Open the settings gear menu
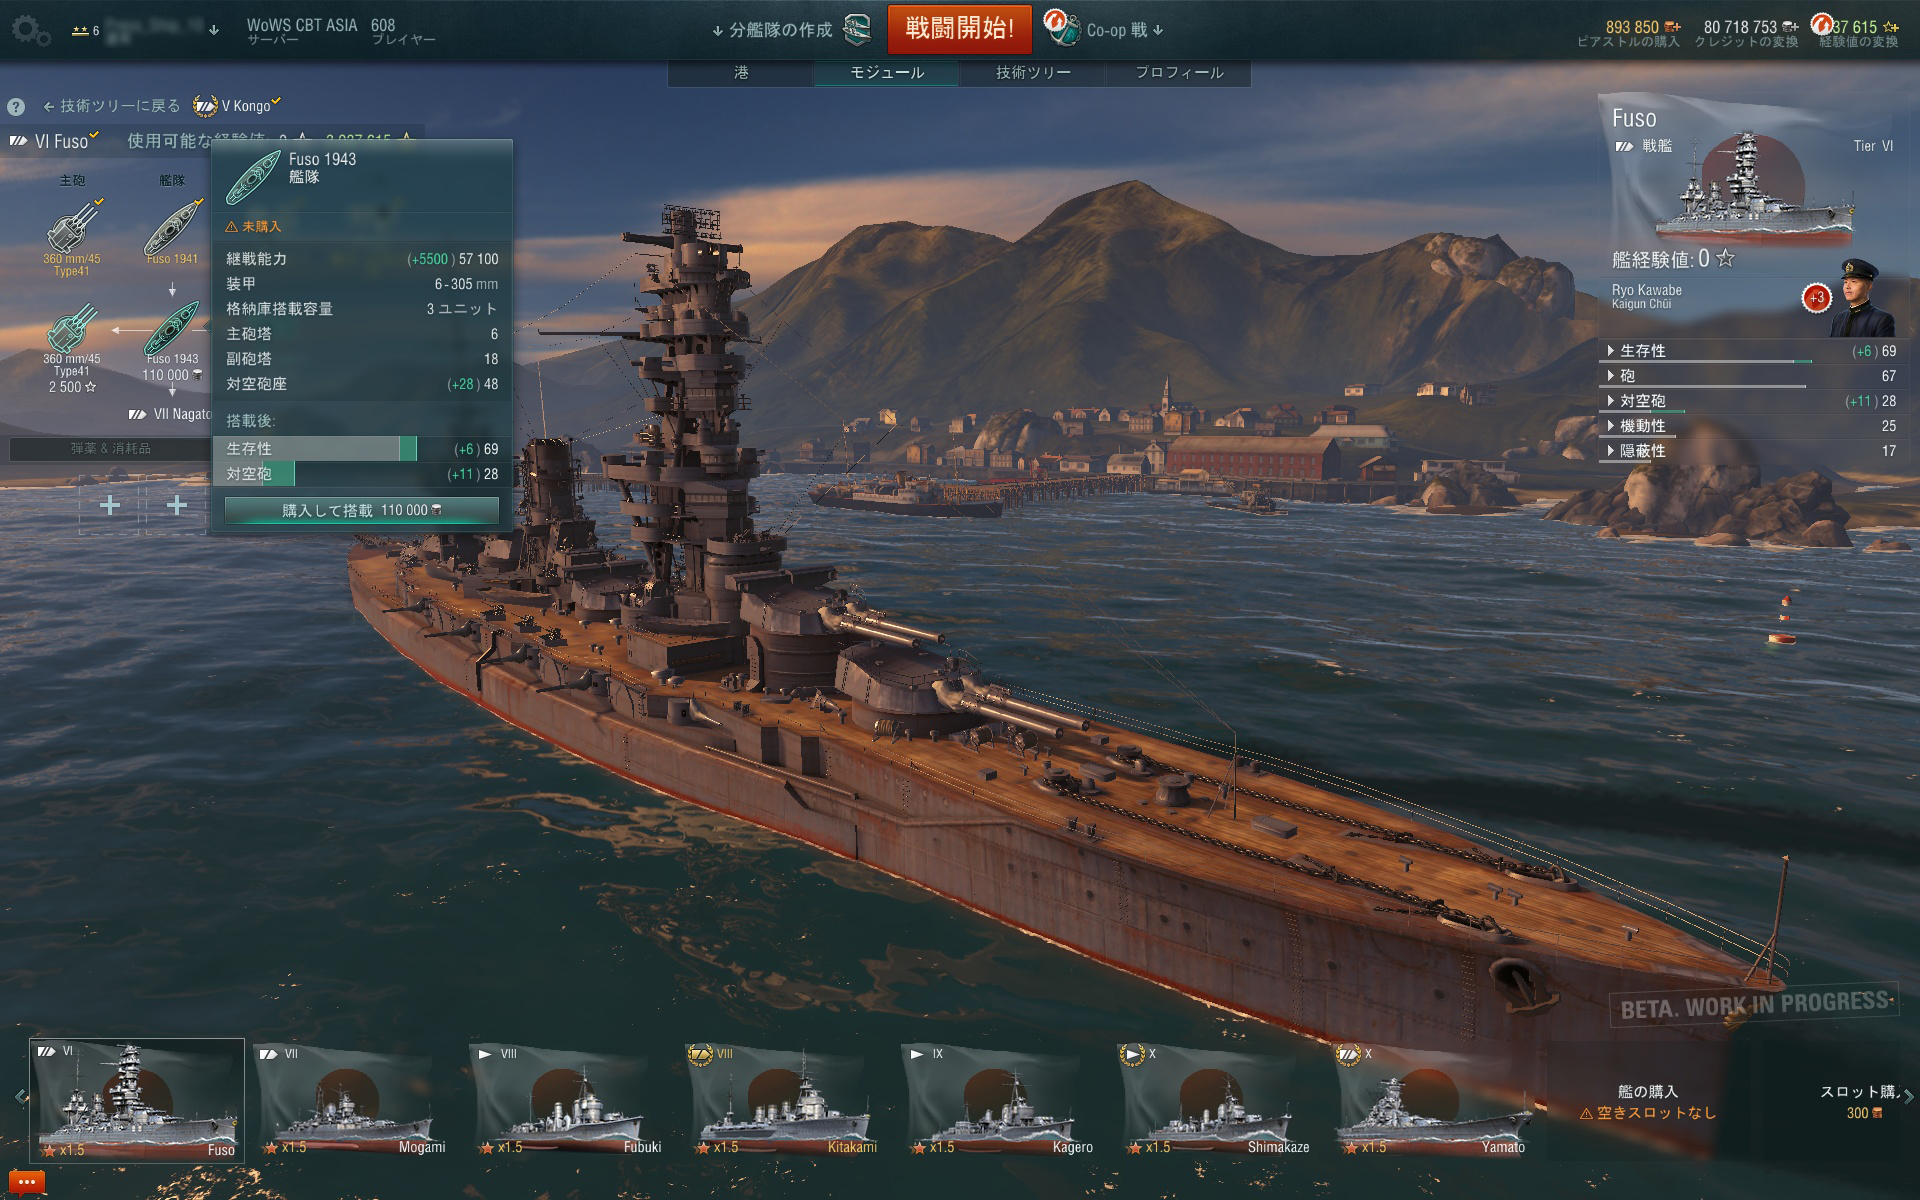Screen dimensions: 1920x1200 pyautogui.click(x=29, y=31)
